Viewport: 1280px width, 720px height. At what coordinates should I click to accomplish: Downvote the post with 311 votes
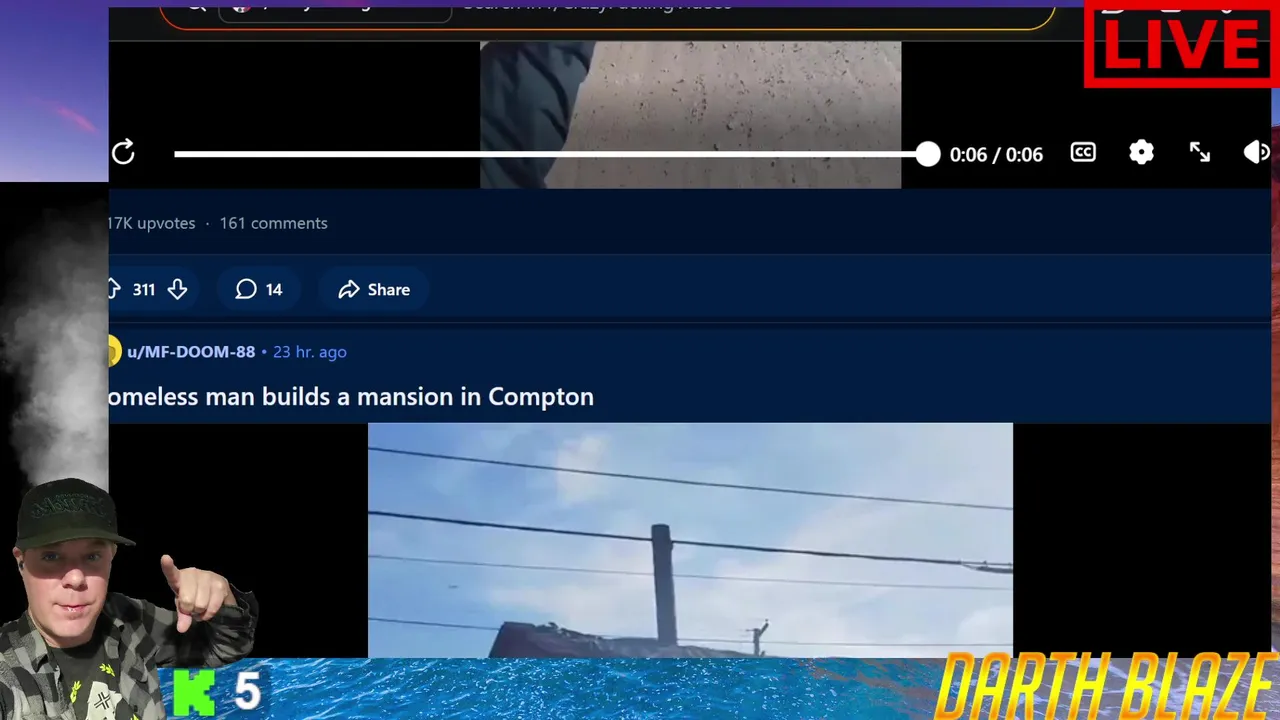point(178,289)
